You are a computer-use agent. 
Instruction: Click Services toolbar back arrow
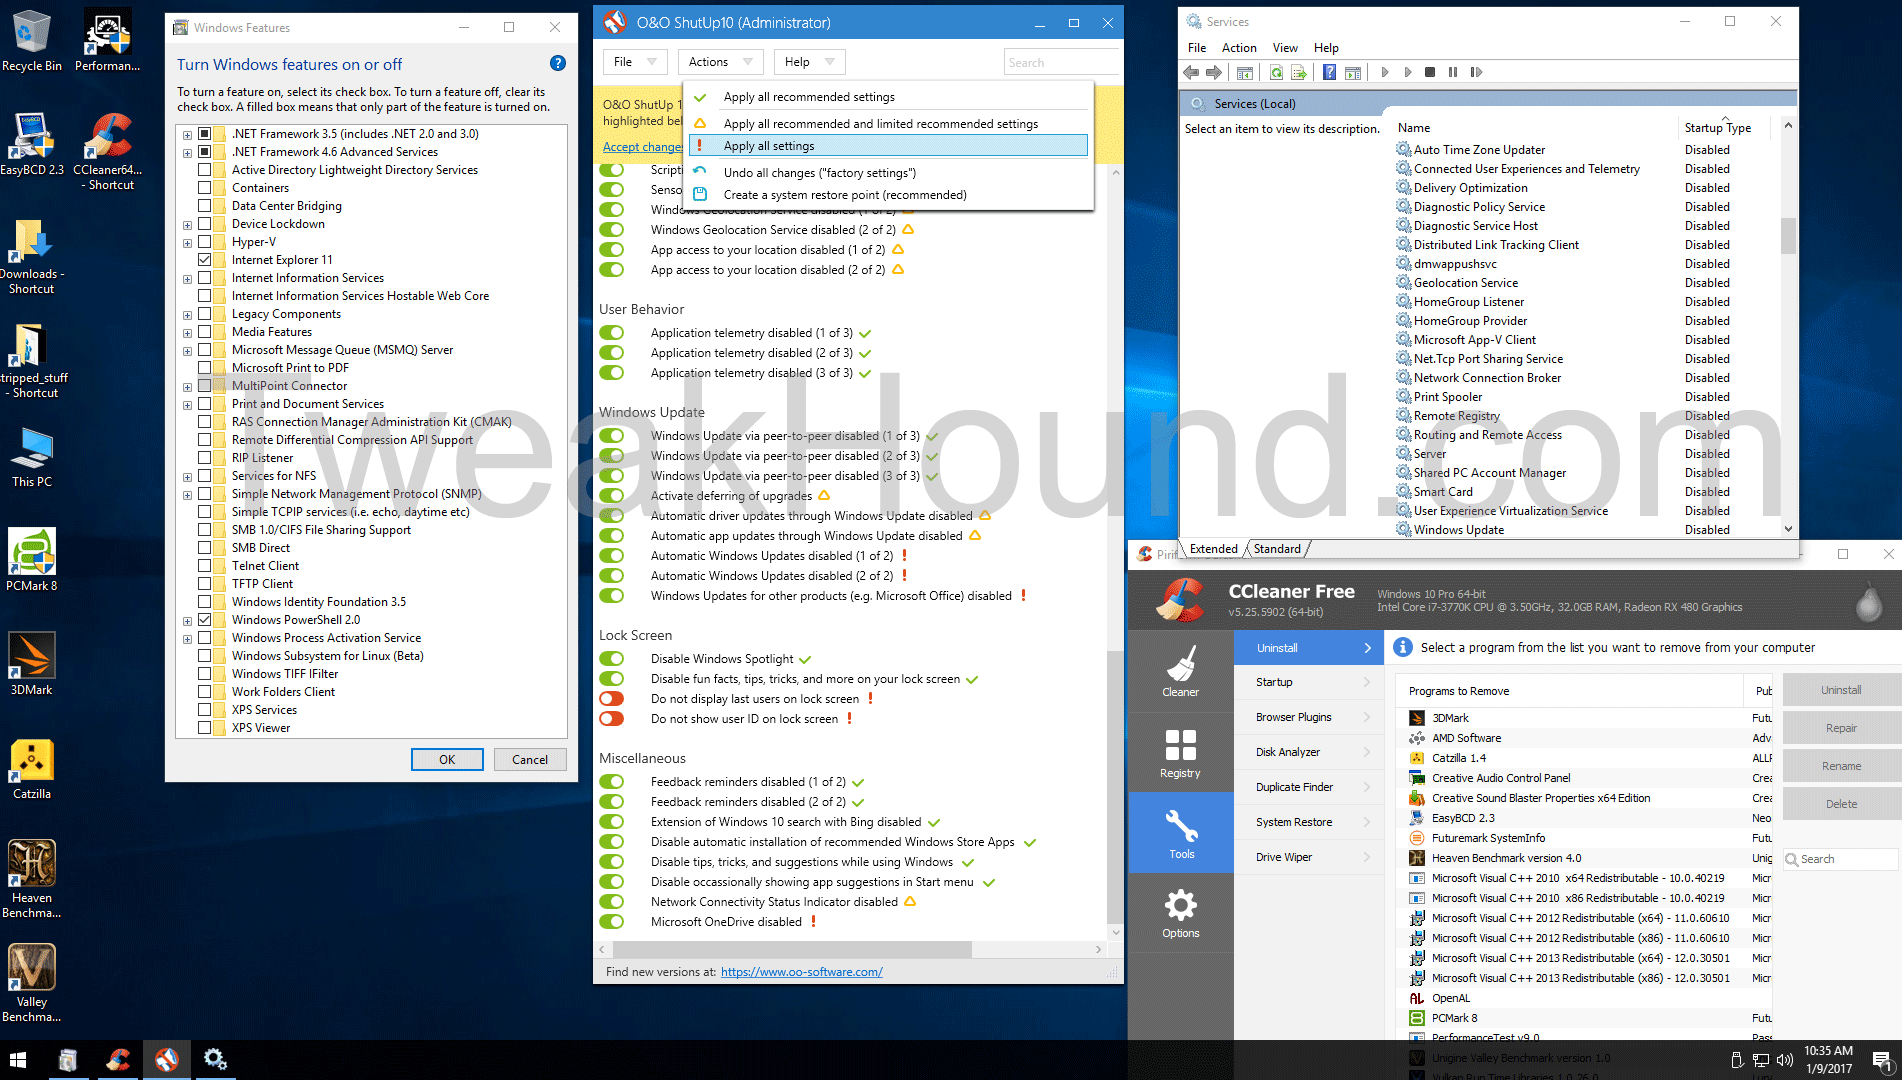(1191, 72)
